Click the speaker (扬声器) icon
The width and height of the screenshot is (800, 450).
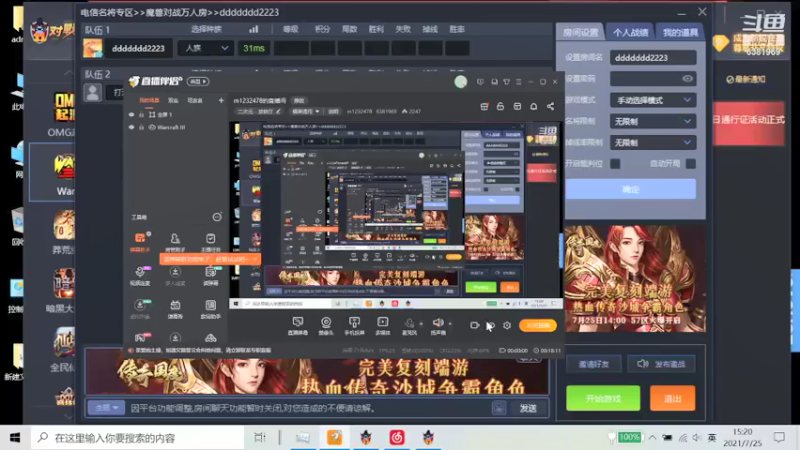tap(438, 325)
